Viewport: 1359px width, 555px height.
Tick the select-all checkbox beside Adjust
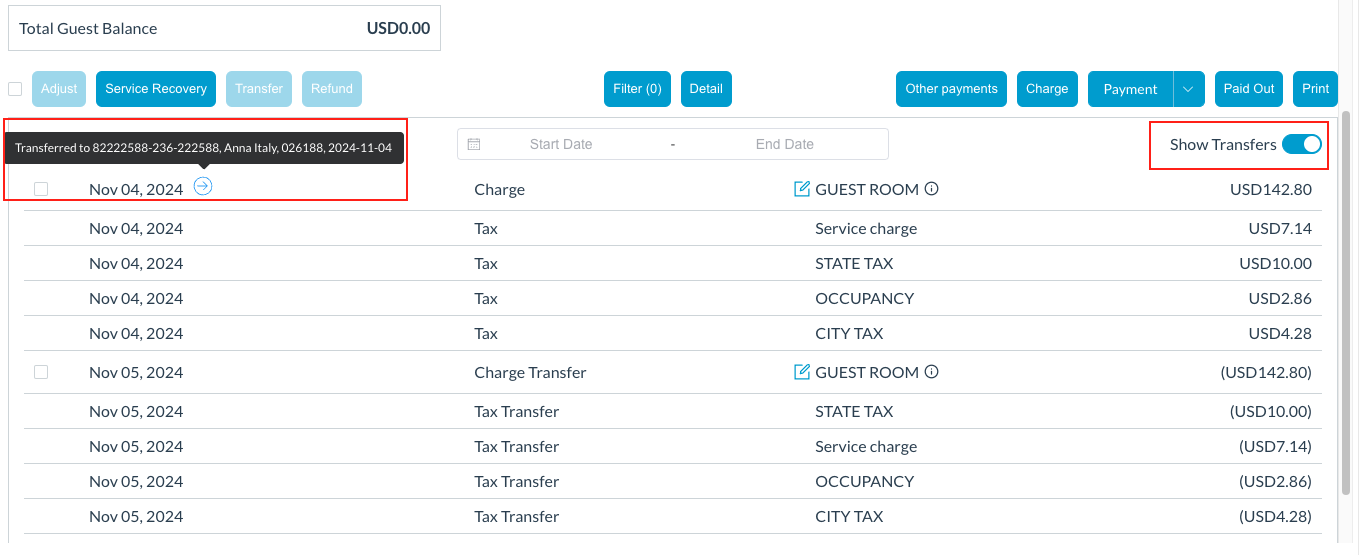pyautogui.click(x=15, y=89)
